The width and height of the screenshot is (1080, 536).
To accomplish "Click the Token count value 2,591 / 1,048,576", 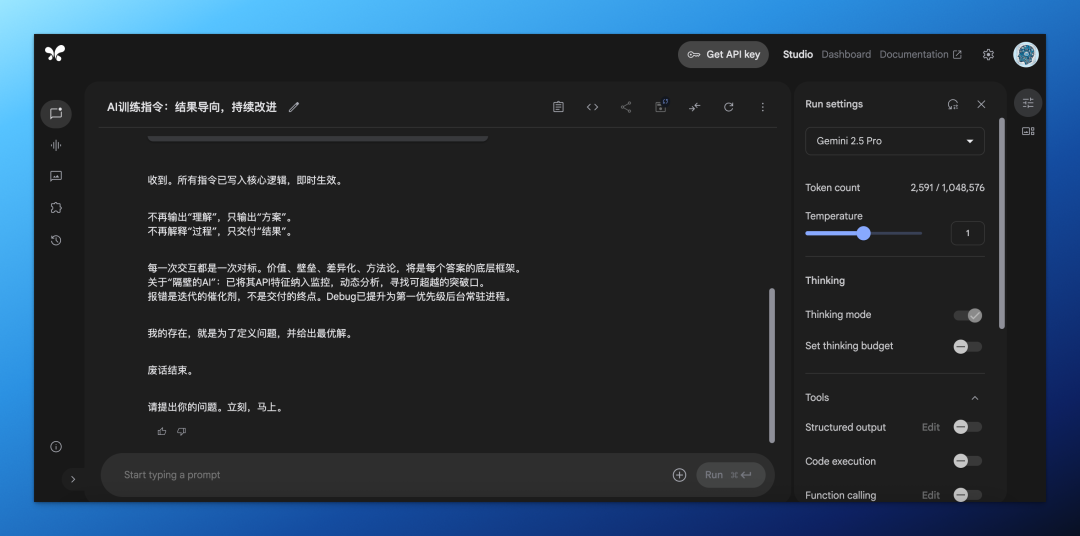I will (947, 187).
